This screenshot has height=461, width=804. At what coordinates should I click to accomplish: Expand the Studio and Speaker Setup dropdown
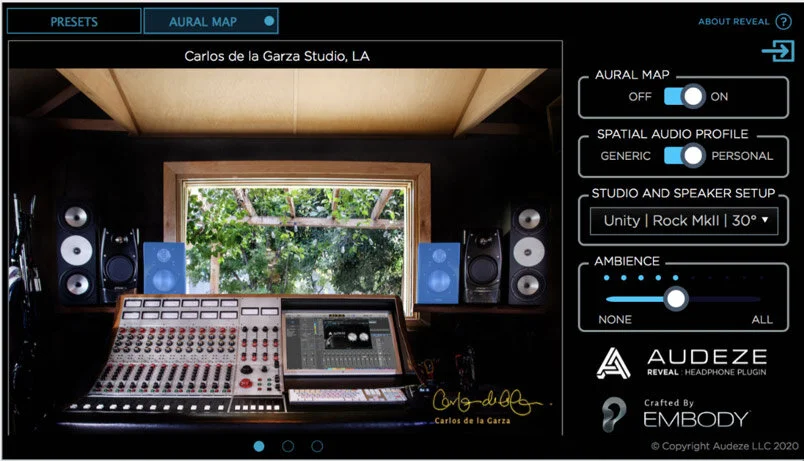(684, 221)
